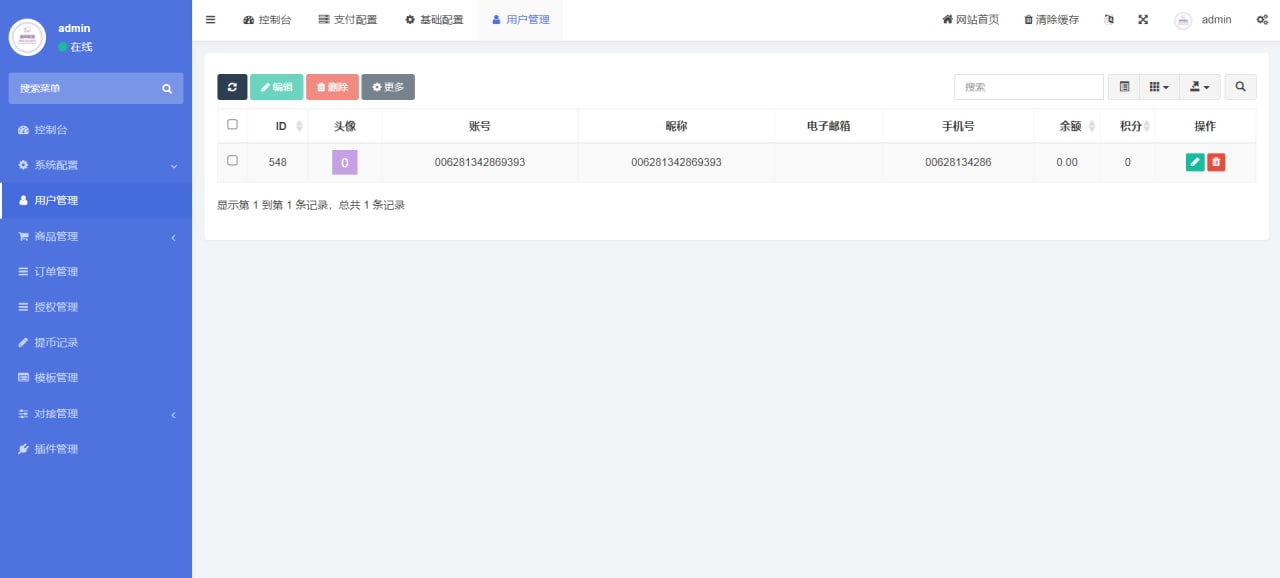Click the refresh icon above the user table
This screenshot has width=1280, height=578.
(231, 87)
